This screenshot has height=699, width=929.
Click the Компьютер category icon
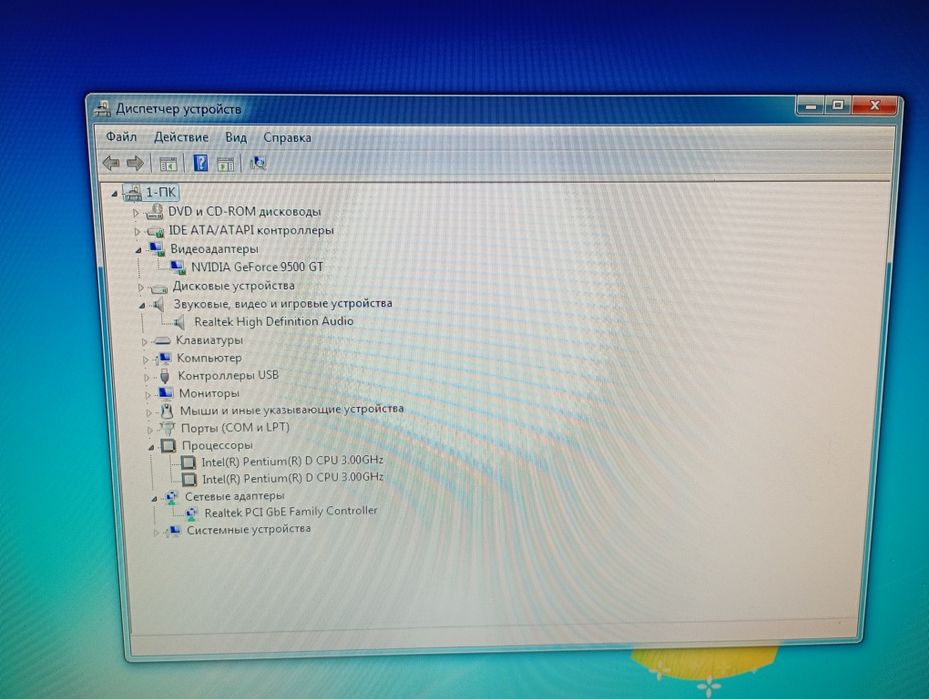(164, 358)
